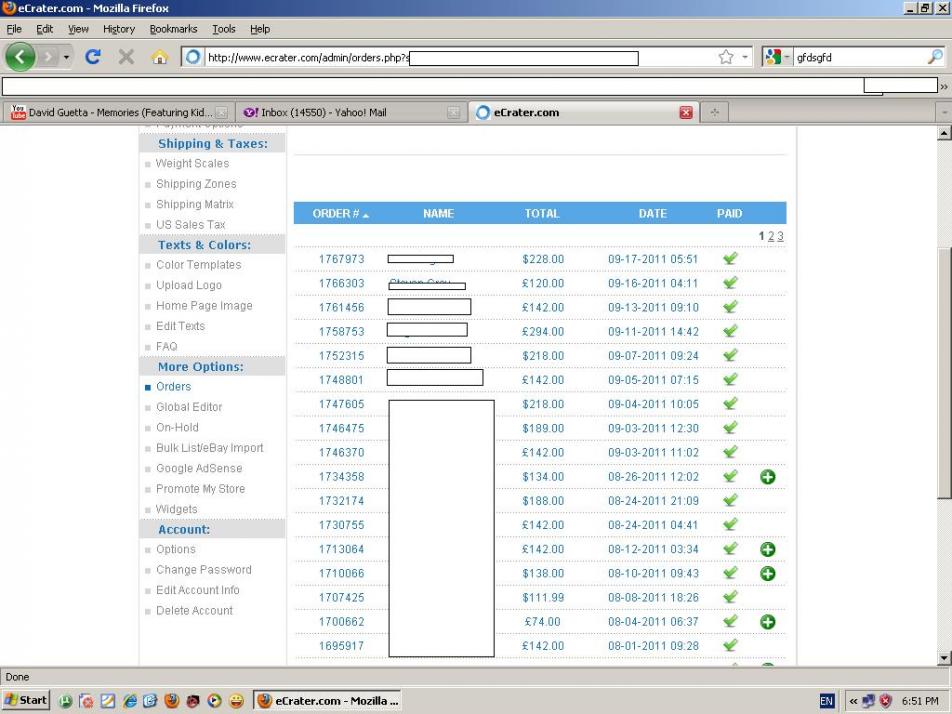Close the eCrater.com tab
Screen dimensions: 952x714
[x=686, y=113]
